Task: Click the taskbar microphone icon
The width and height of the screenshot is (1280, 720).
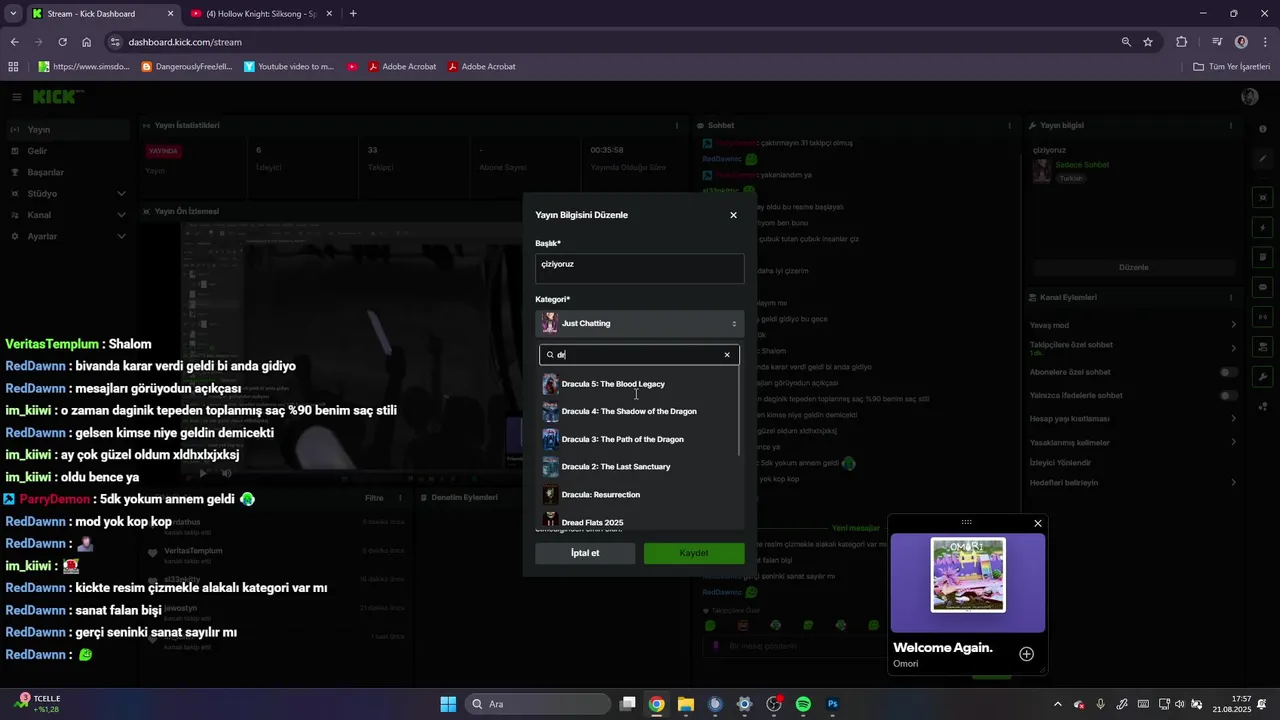Action: pyautogui.click(x=1100, y=704)
